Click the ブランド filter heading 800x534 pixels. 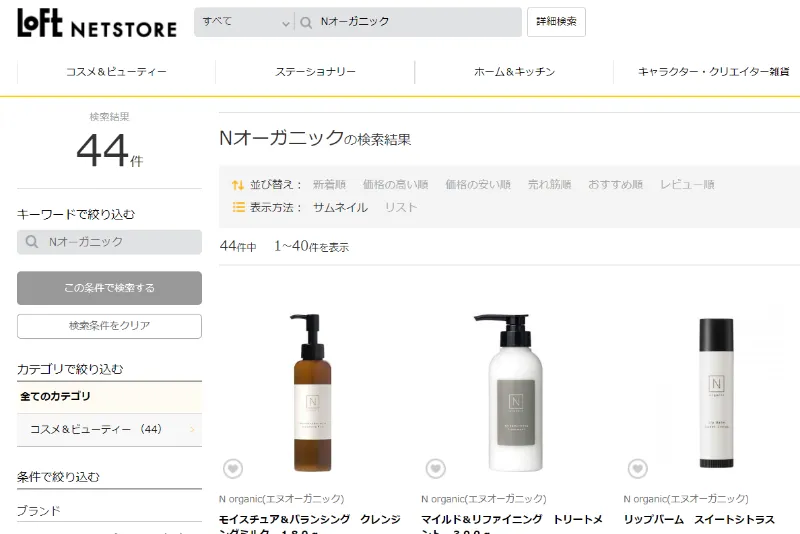click(x=39, y=511)
